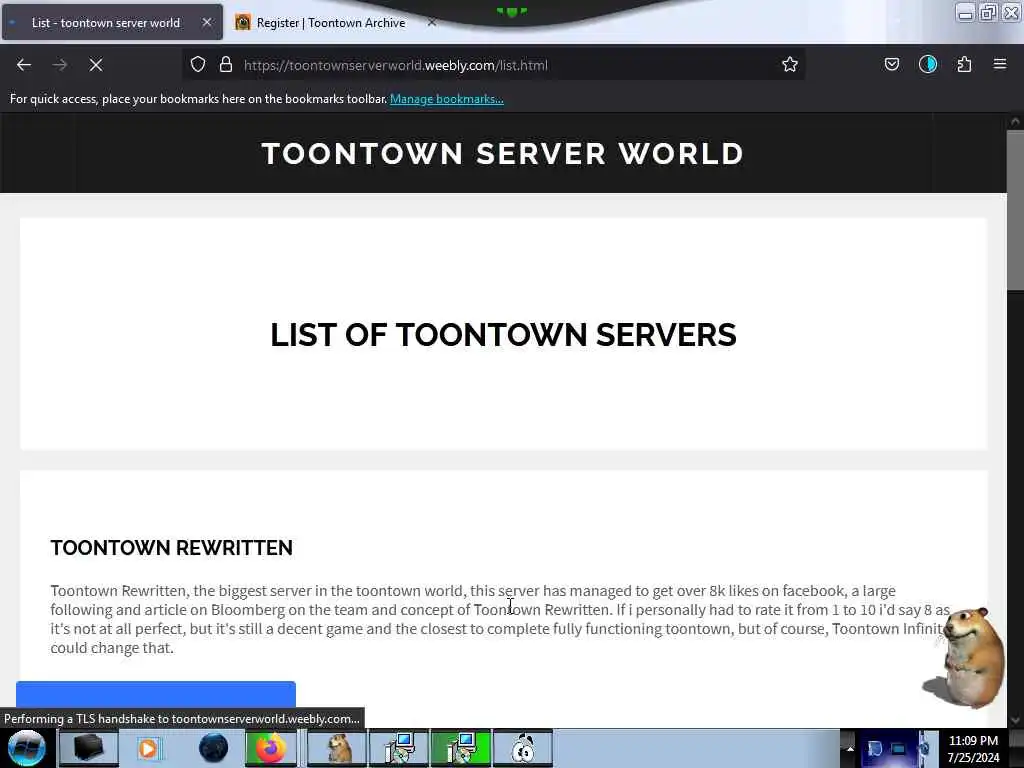This screenshot has height=768, width=1024.
Task: View site security via padlock icon
Action: 226,64
